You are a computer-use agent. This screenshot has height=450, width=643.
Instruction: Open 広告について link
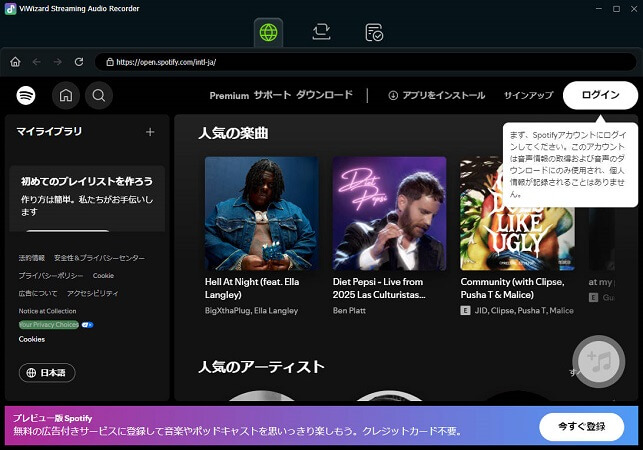[x=38, y=293]
